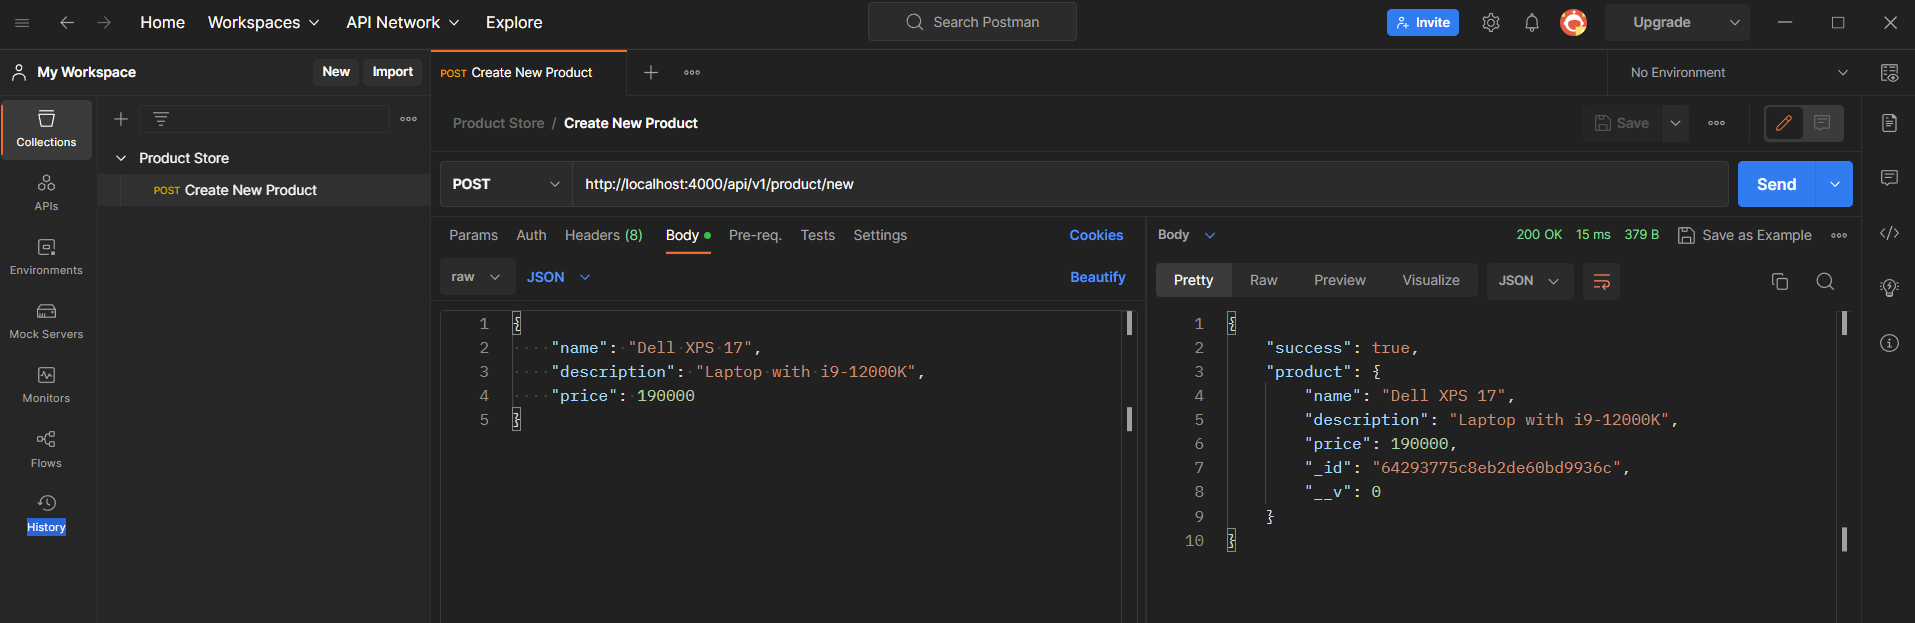The height and width of the screenshot is (623, 1915).
Task: Open the notifications bell
Action: click(x=1531, y=23)
